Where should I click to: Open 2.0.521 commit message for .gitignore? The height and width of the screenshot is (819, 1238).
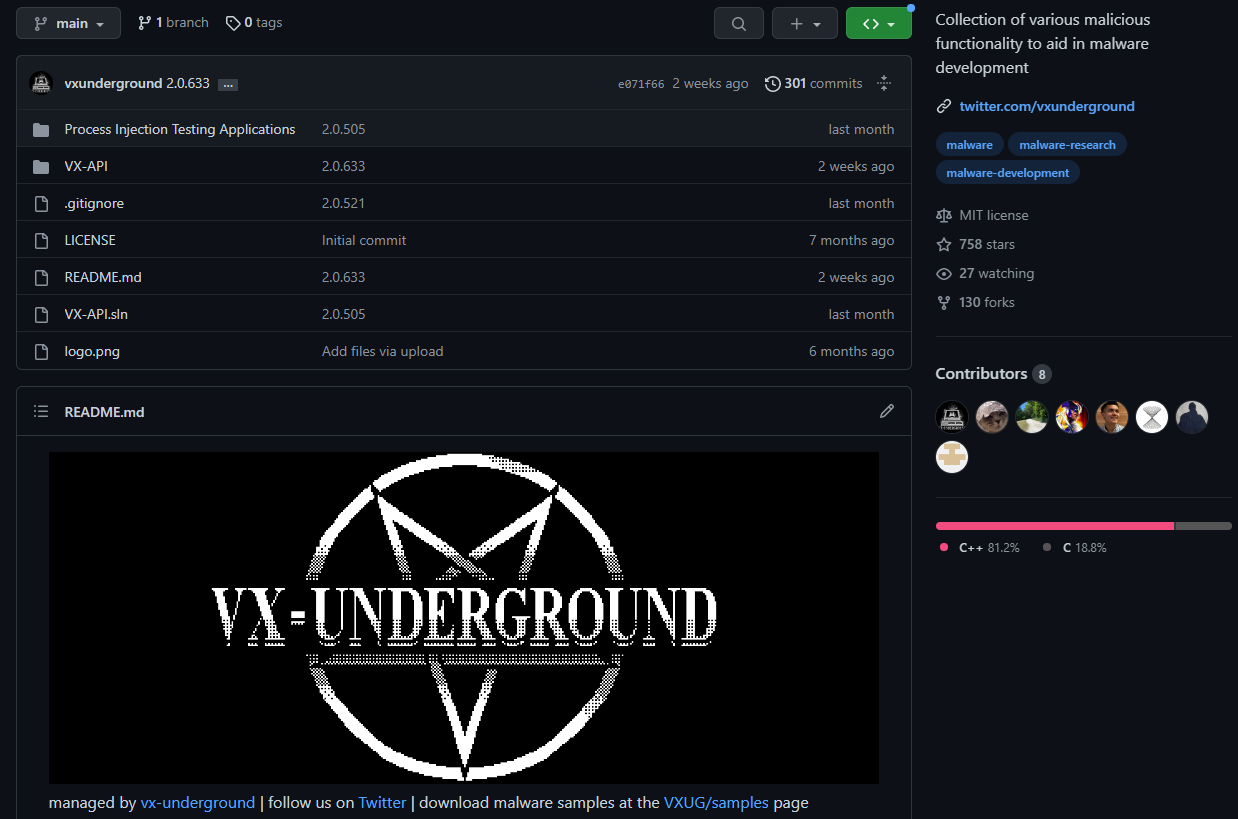click(343, 204)
